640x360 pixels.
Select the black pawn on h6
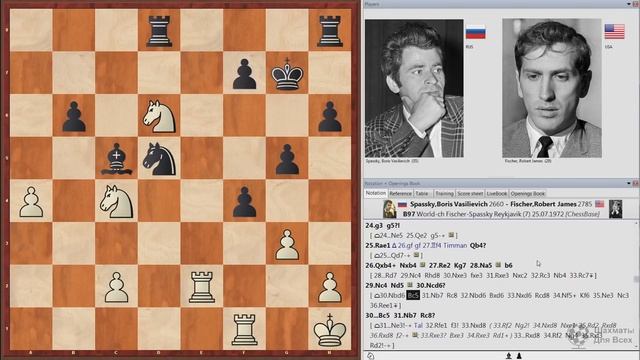tap(330, 117)
